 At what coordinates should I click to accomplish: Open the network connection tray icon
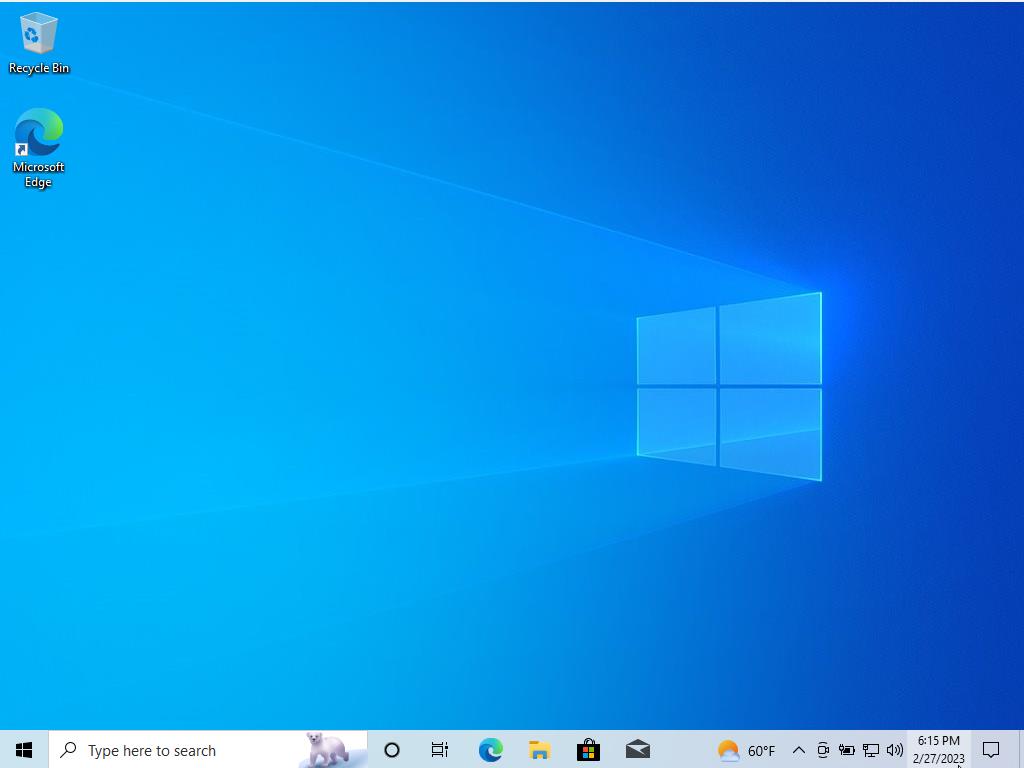click(x=871, y=750)
